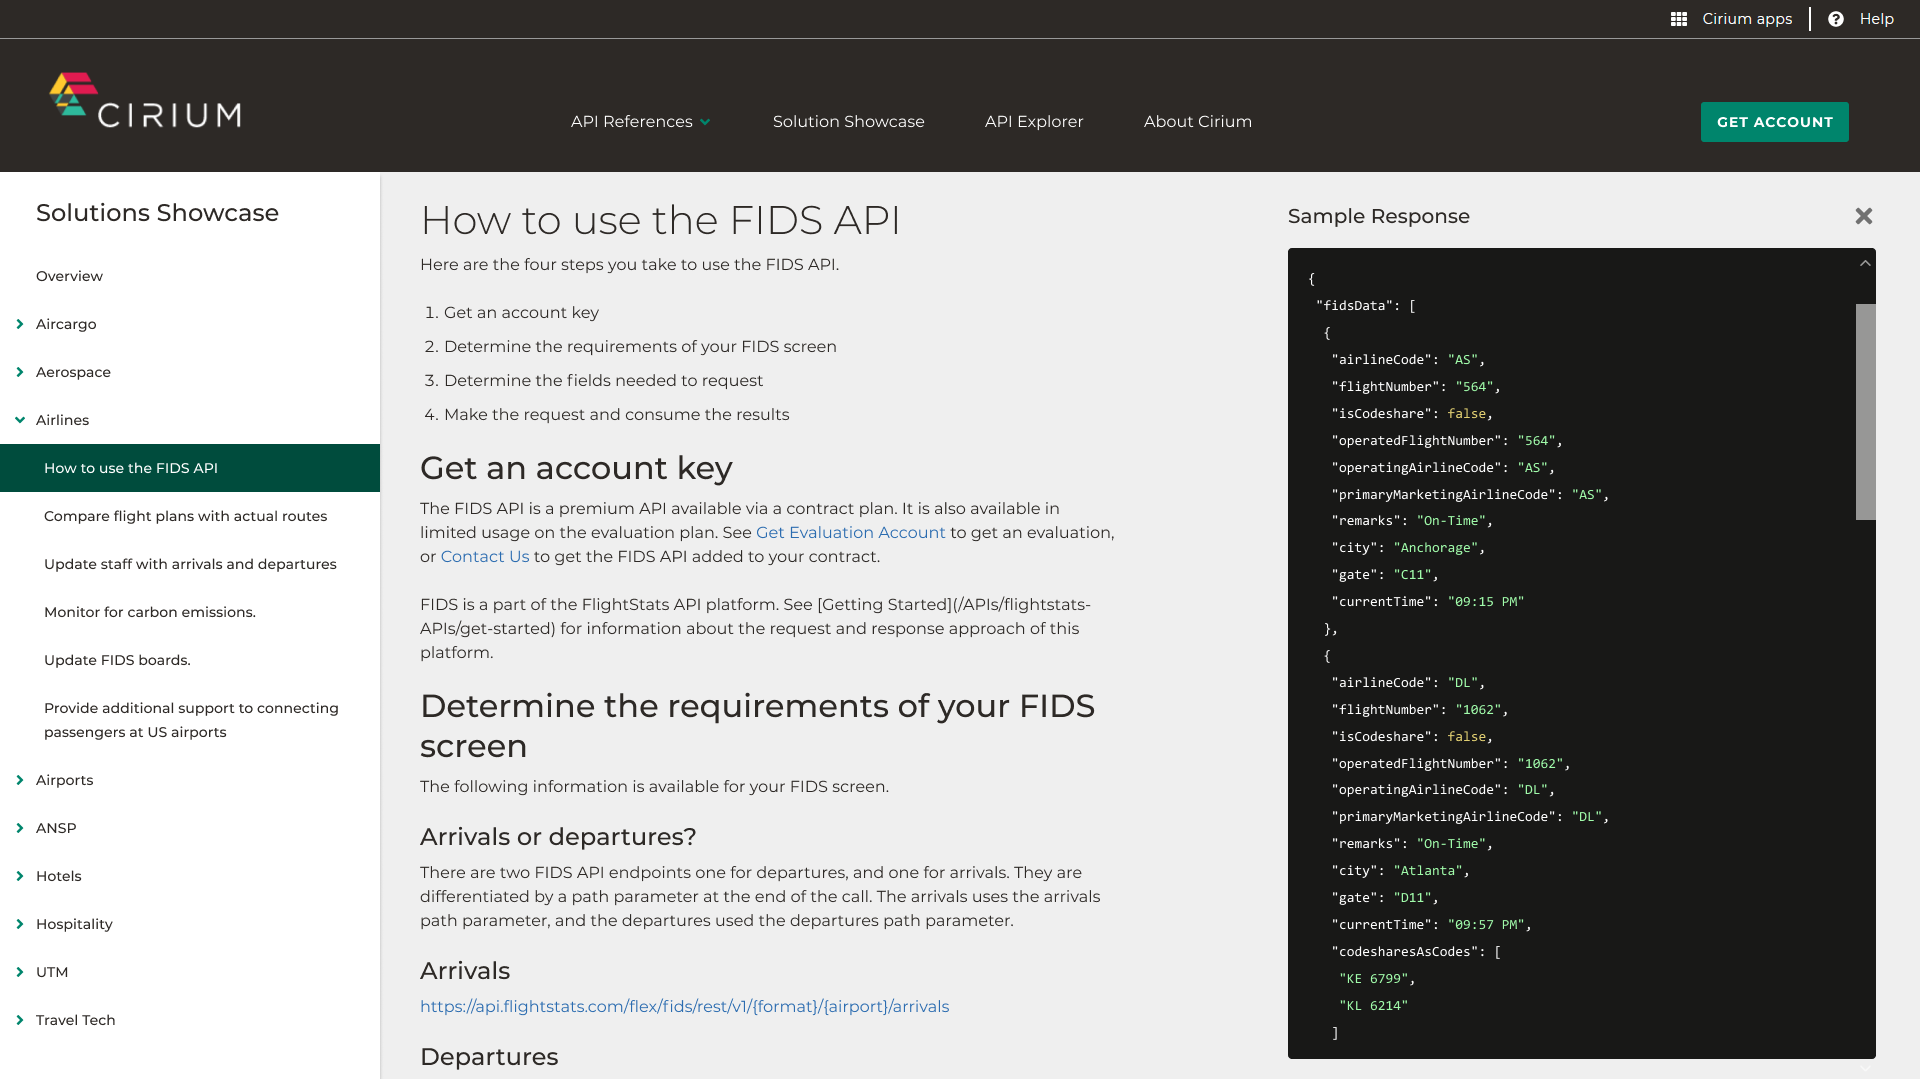Open Monitor for carbon emissions
The height and width of the screenshot is (1079, 1920).
150,612
